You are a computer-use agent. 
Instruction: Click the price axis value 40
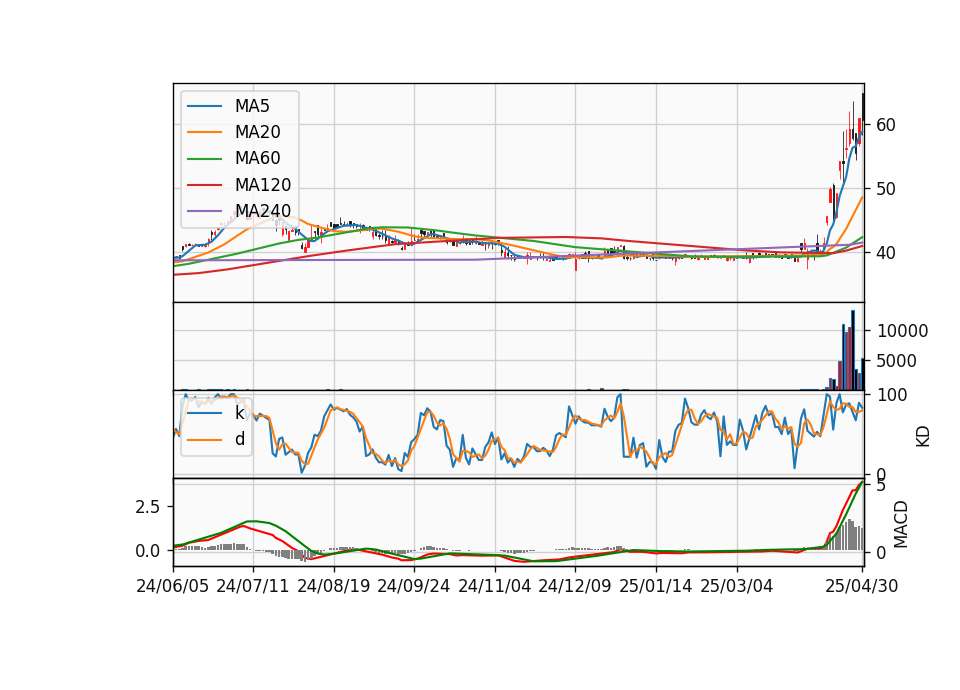(886, 252)
